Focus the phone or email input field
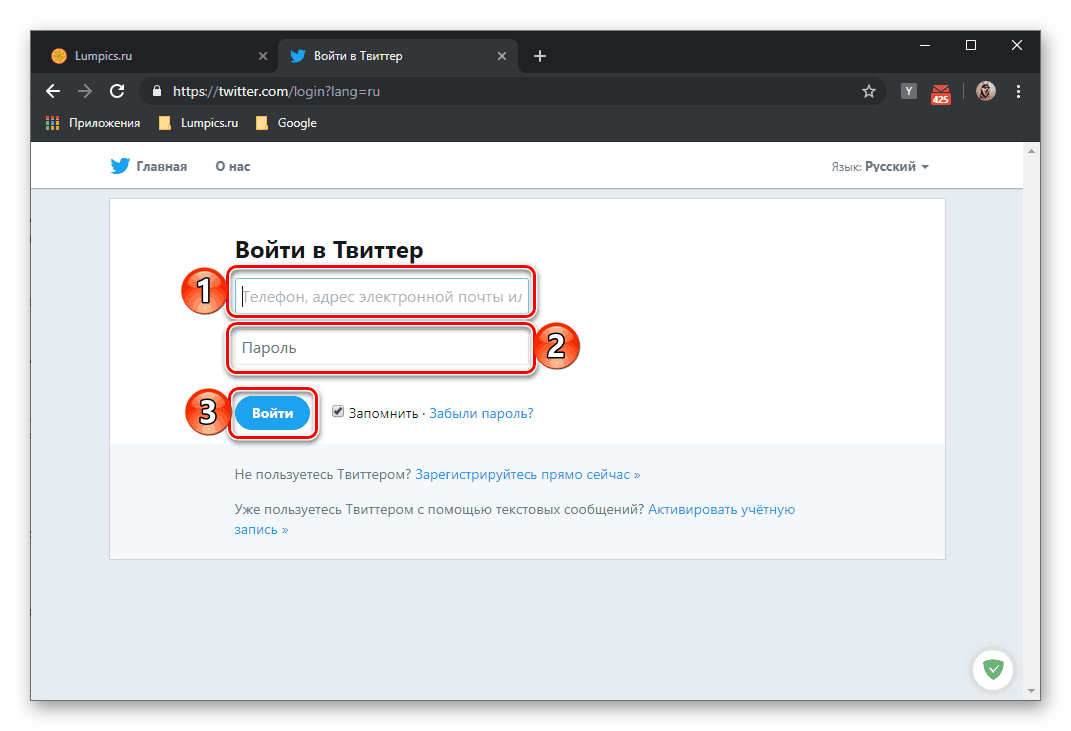The height and width of the screenshot is (731, 1071). click(382, 296)
